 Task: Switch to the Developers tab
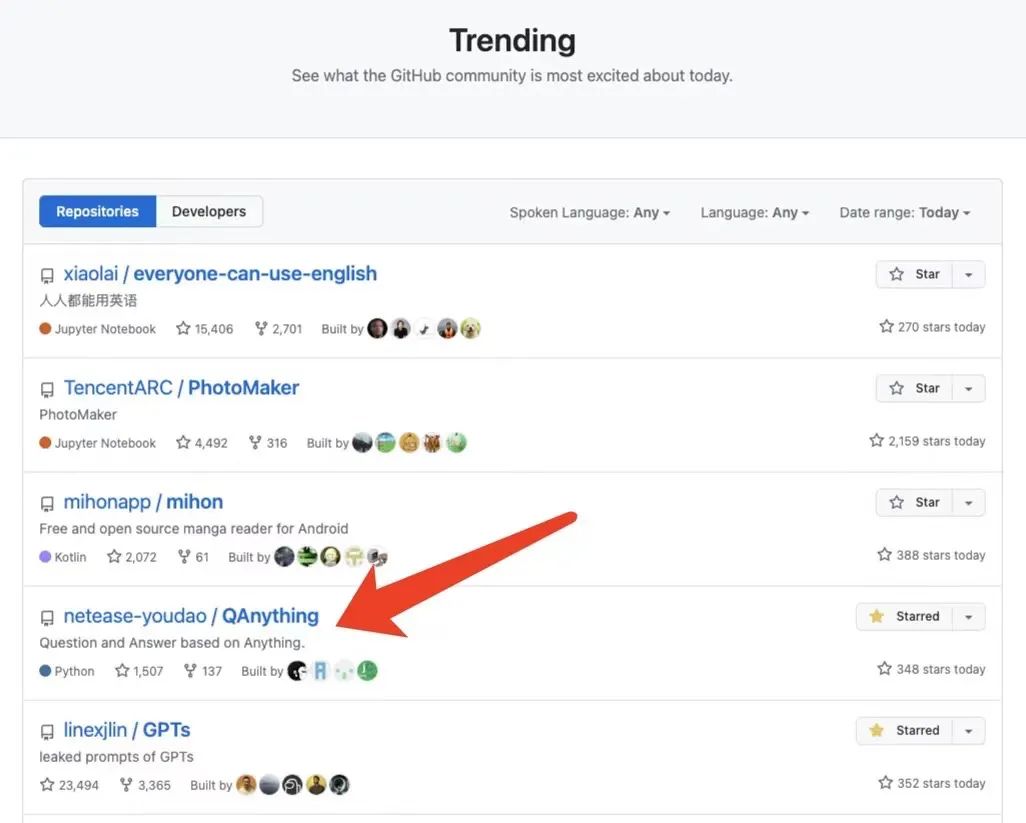[209, 211]
